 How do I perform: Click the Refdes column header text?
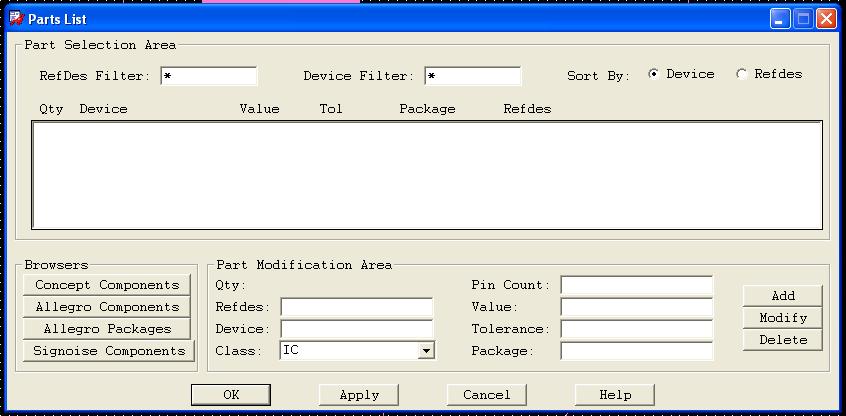527,109
